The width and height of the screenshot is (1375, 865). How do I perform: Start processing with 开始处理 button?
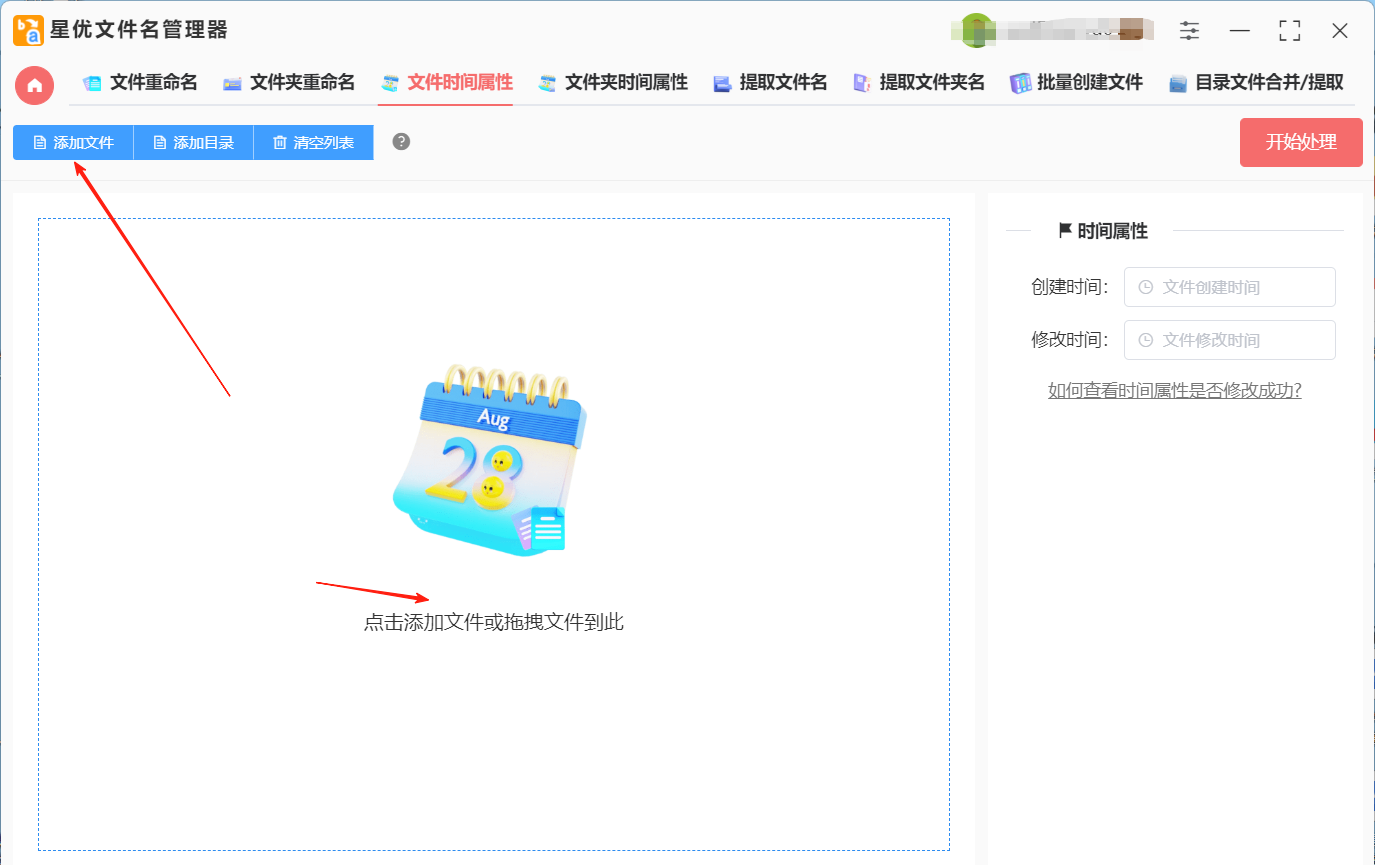tap(1301, 142)
